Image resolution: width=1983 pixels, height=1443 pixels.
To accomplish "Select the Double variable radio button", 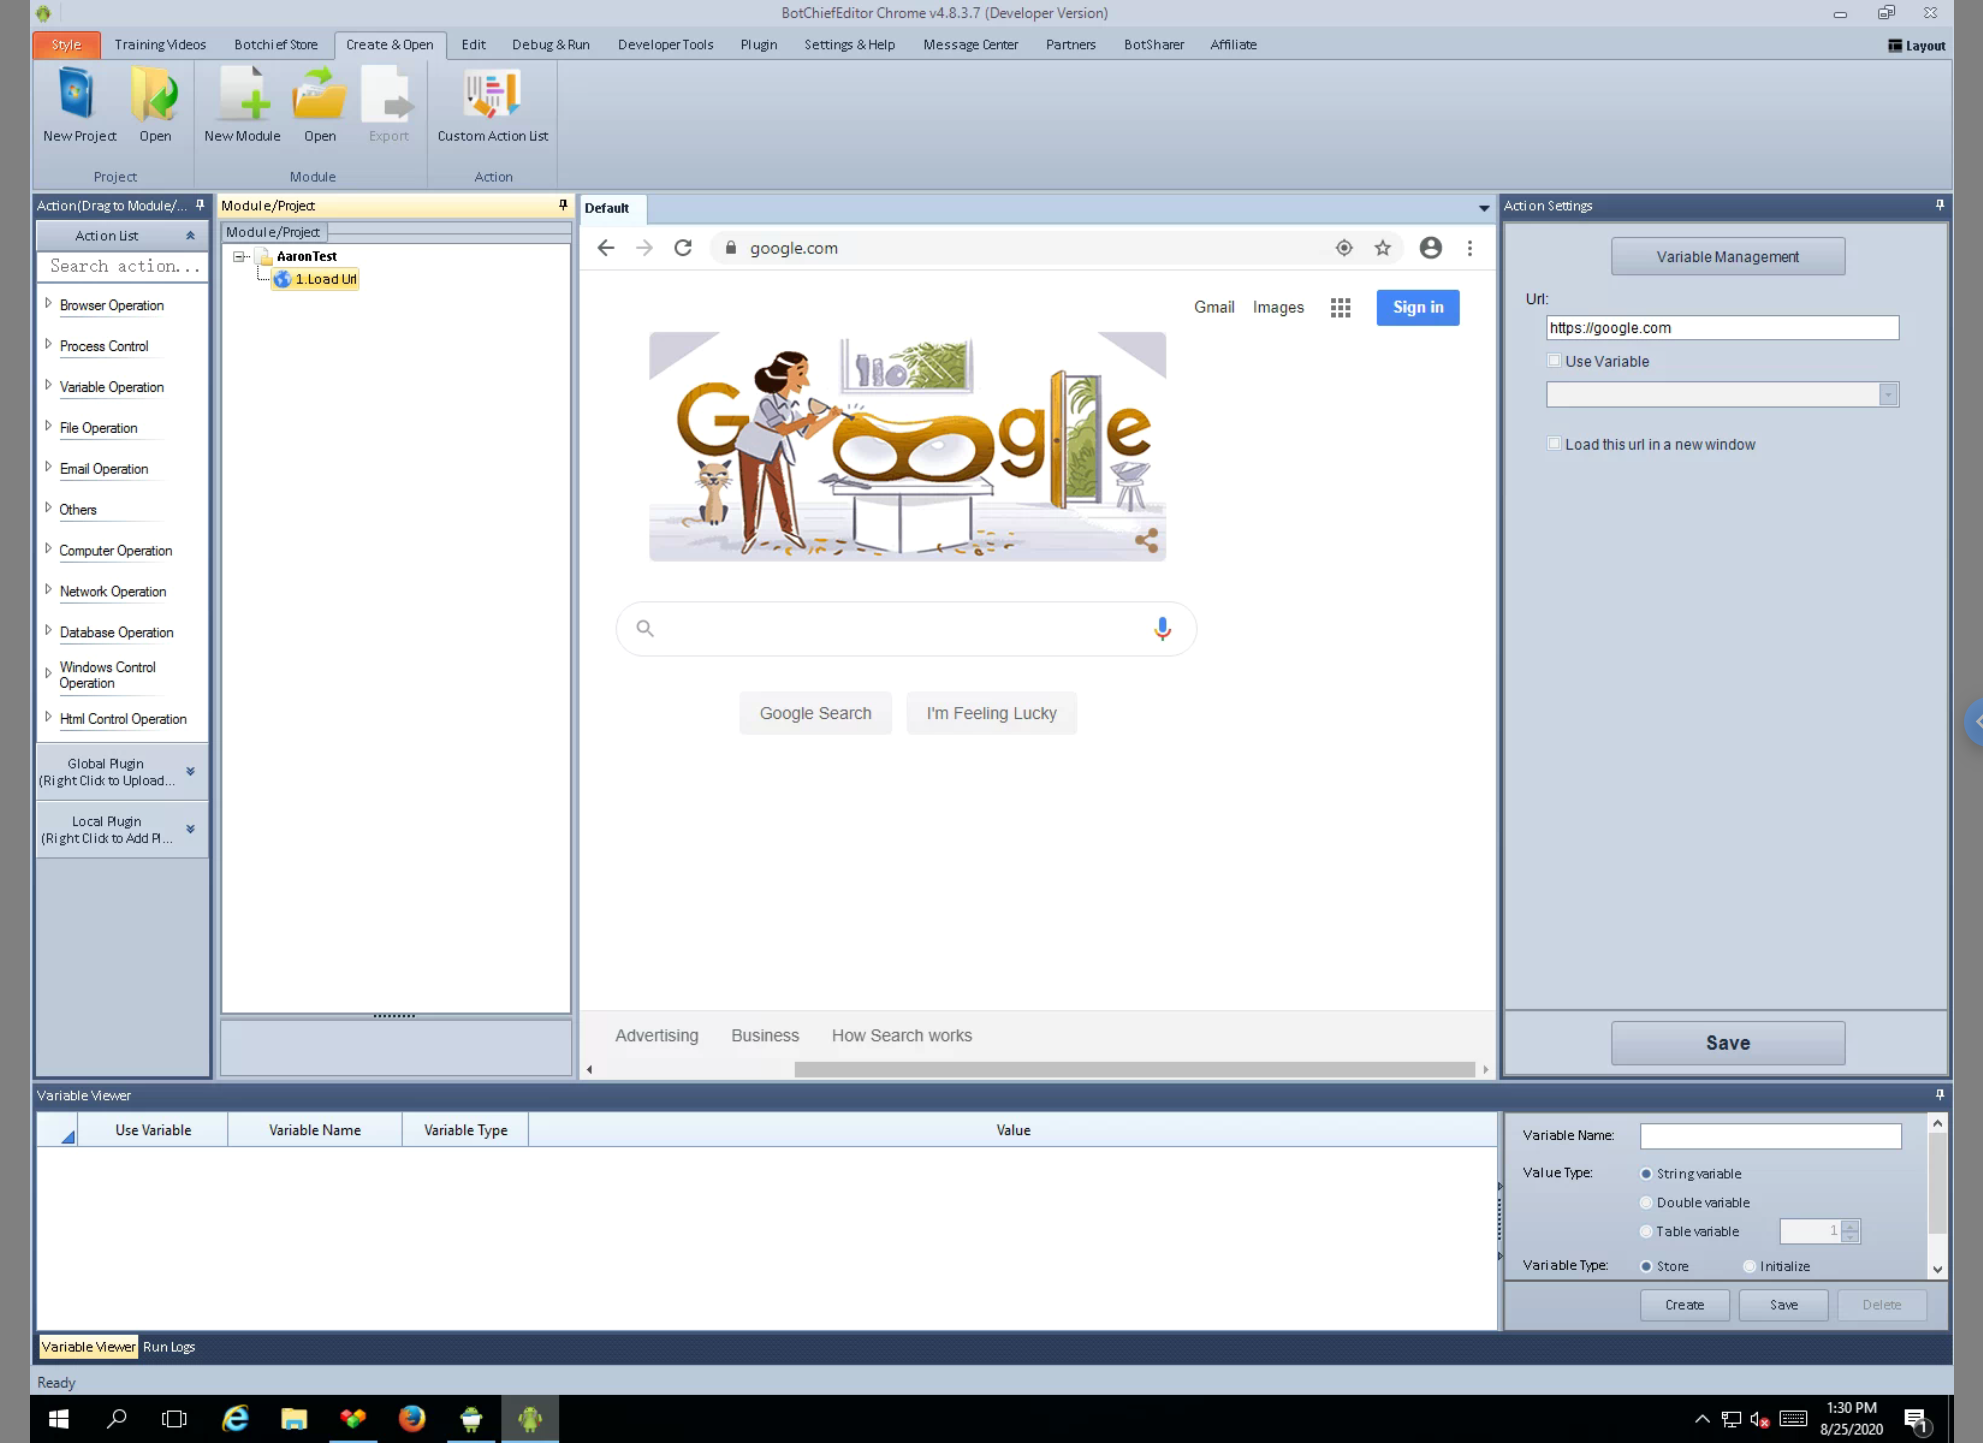I will click(x=1646, y=1202).
